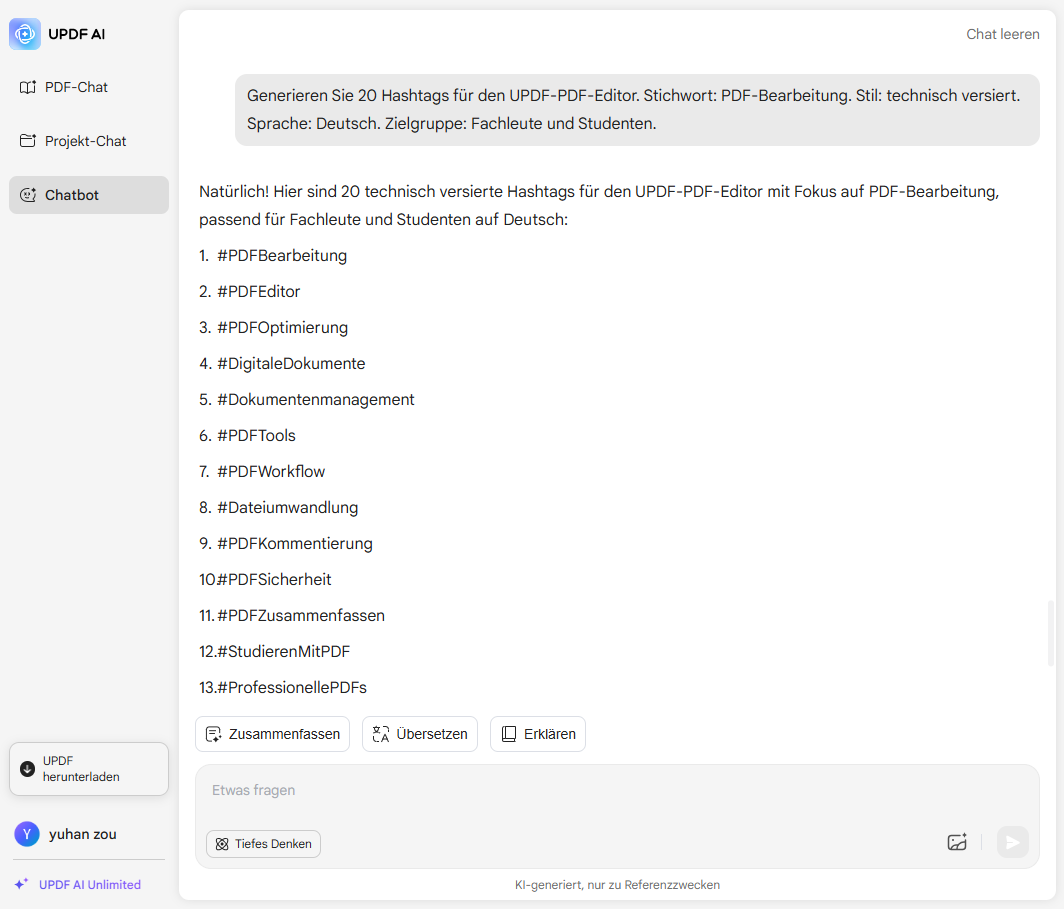Click the user prompt message bubble
The image size is (1064, 909).
(637, 110)
